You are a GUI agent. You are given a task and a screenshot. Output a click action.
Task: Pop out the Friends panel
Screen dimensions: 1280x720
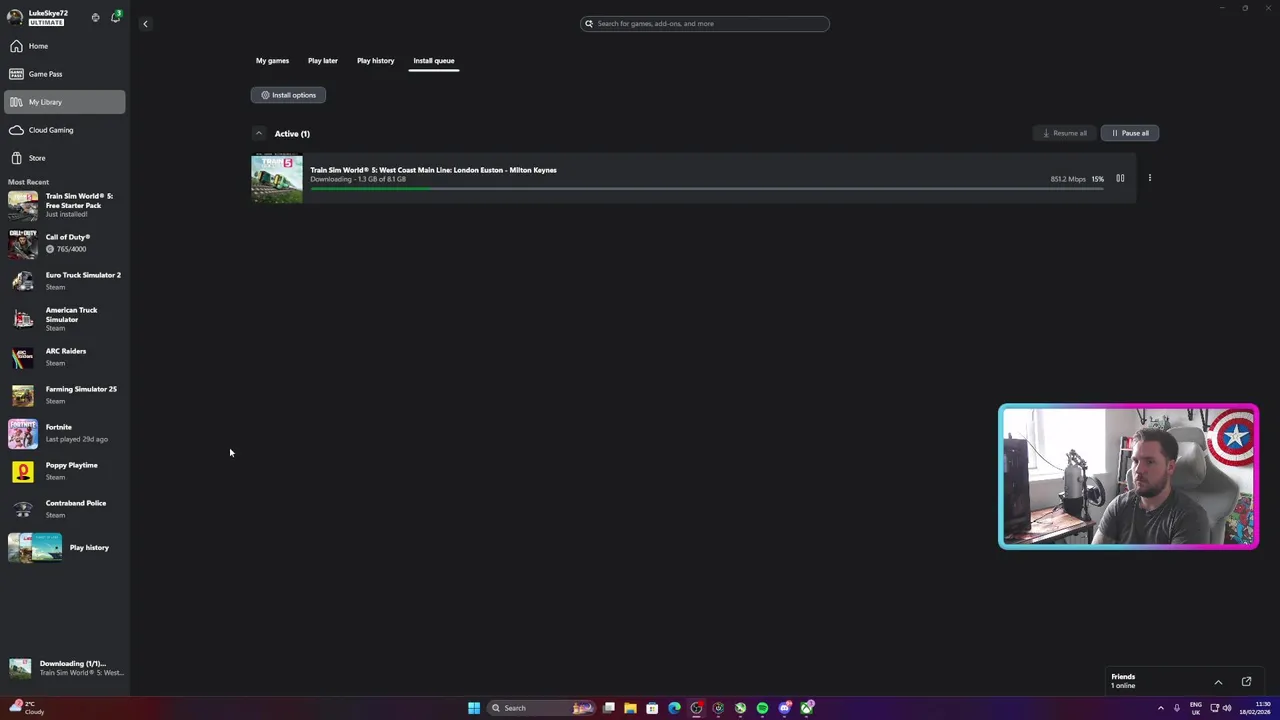[1246, 682]
